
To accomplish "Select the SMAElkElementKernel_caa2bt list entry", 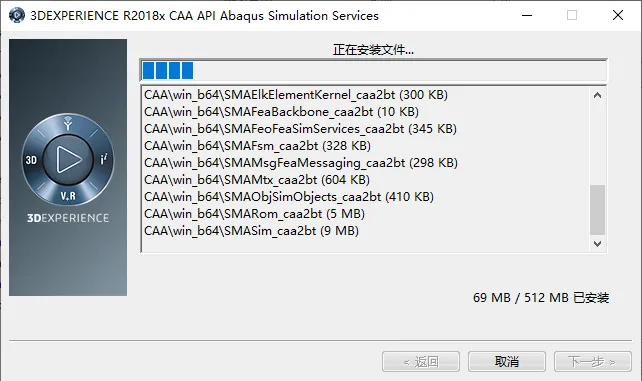I will tap(296, 95).
